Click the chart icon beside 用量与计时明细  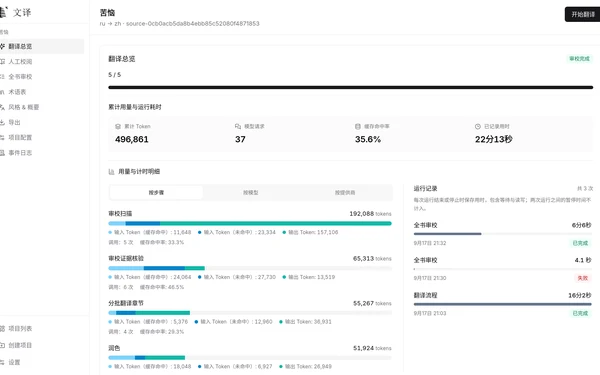tap(111, 172)
